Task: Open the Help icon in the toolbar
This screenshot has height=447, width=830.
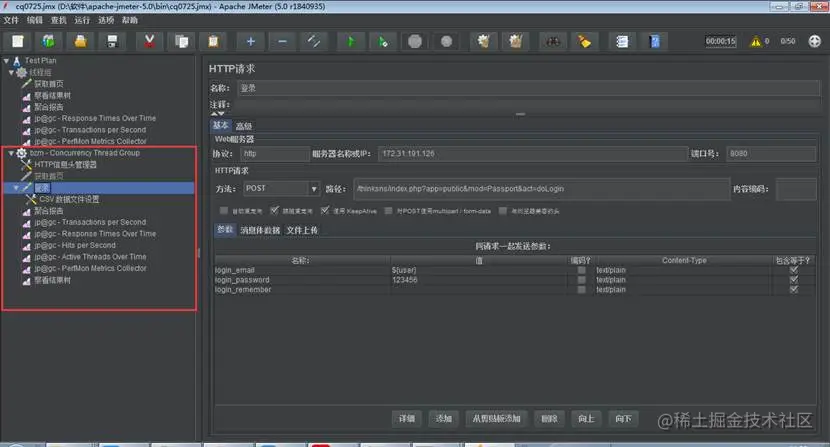Action: (654, 41)
